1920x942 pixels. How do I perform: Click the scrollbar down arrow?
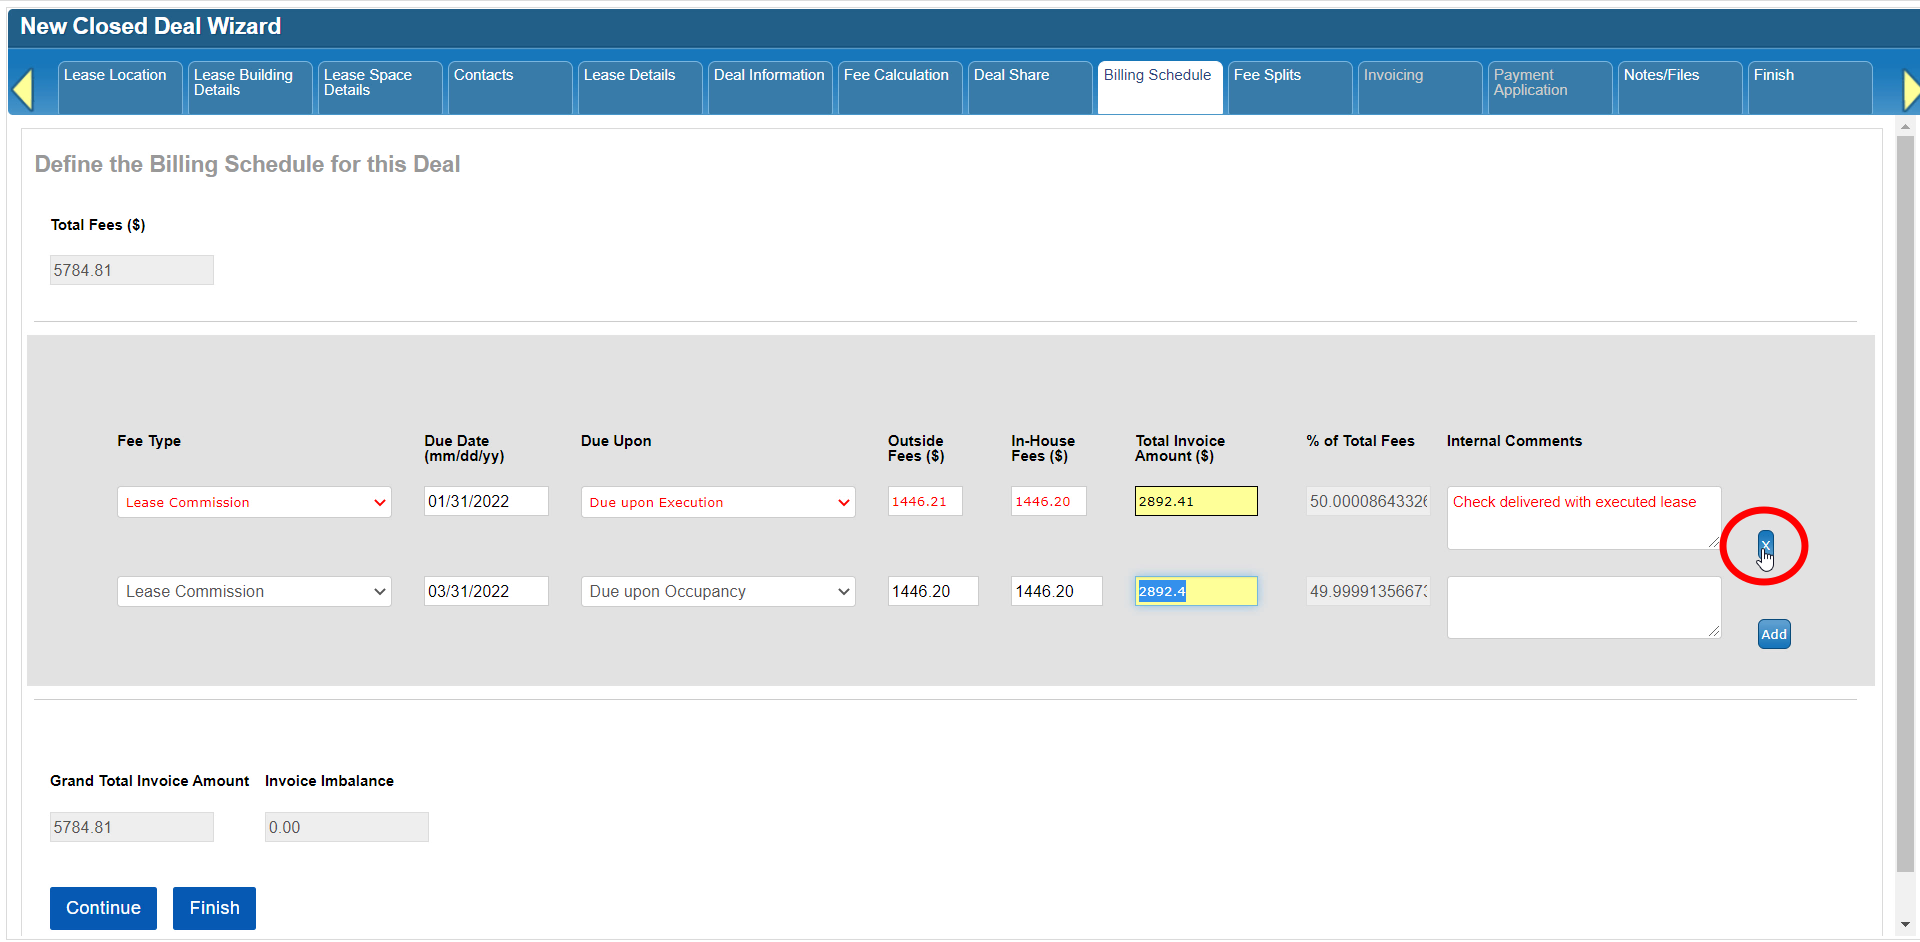pos(1904,925)
